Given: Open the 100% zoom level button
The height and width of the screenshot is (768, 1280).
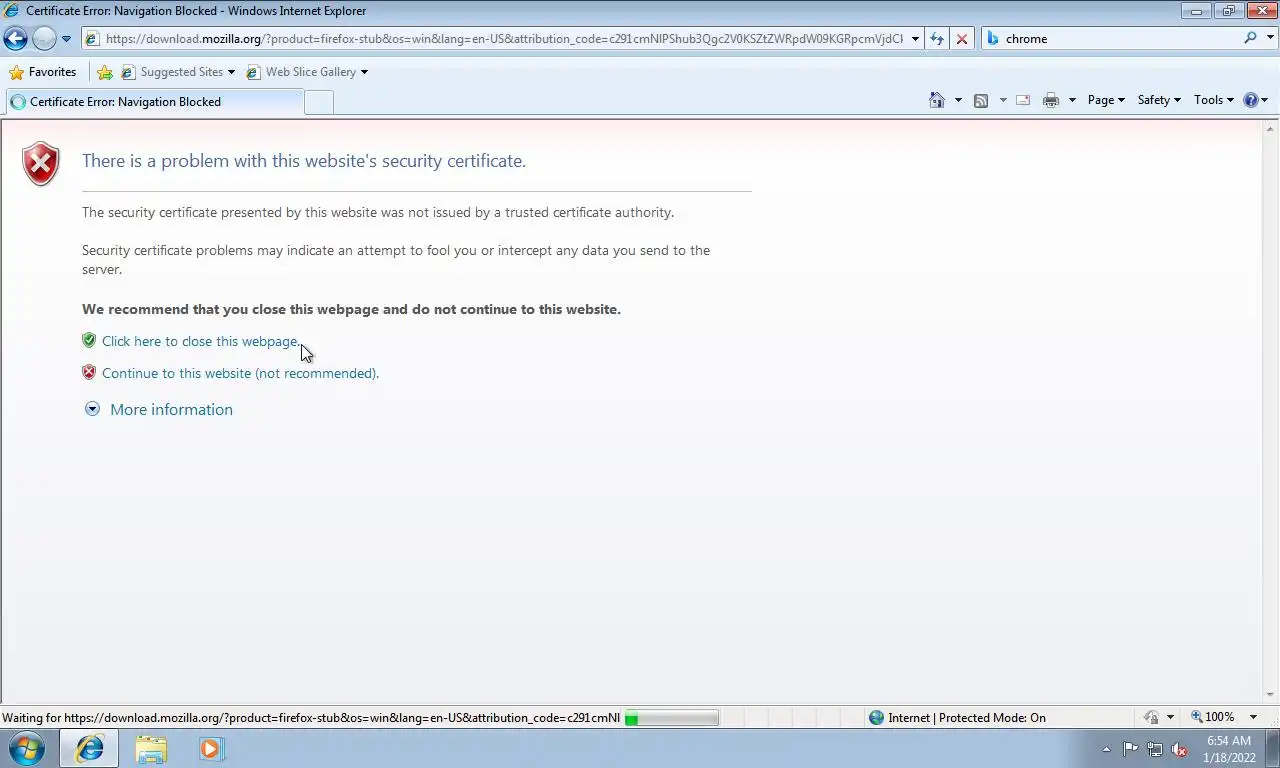Looking at the screenshot, I should 1212,717.
